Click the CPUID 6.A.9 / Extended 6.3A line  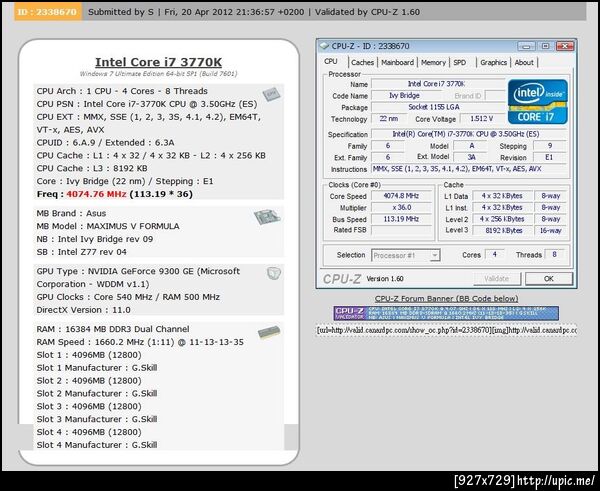pos(105,143)
